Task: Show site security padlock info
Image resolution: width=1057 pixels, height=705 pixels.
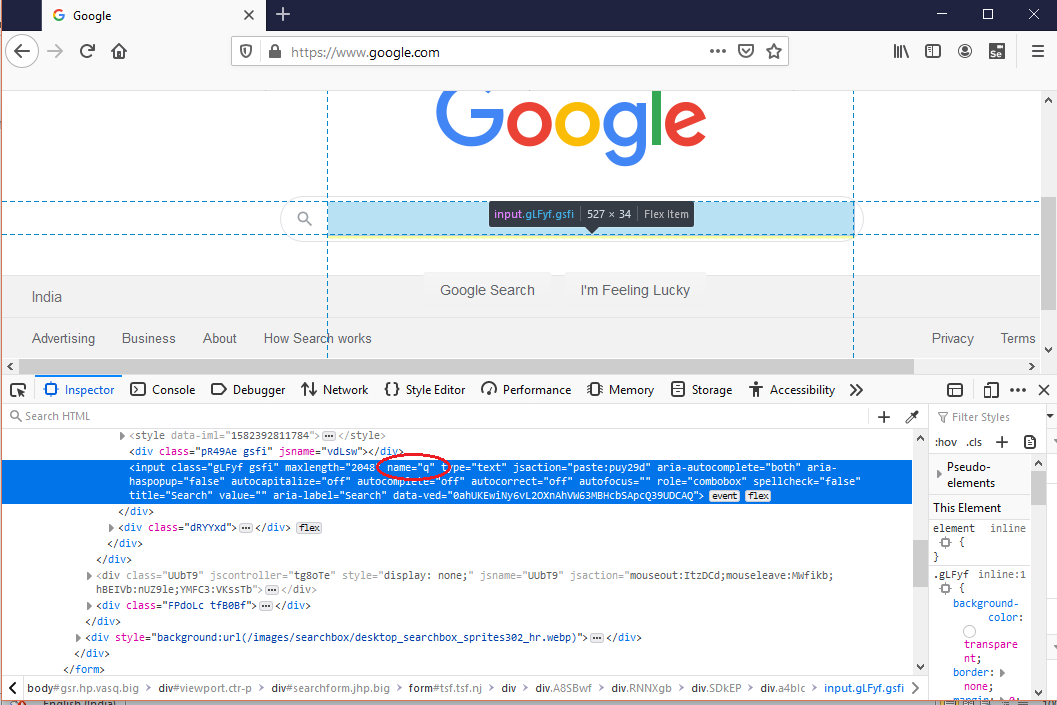Action: click(x=274, y=51)
